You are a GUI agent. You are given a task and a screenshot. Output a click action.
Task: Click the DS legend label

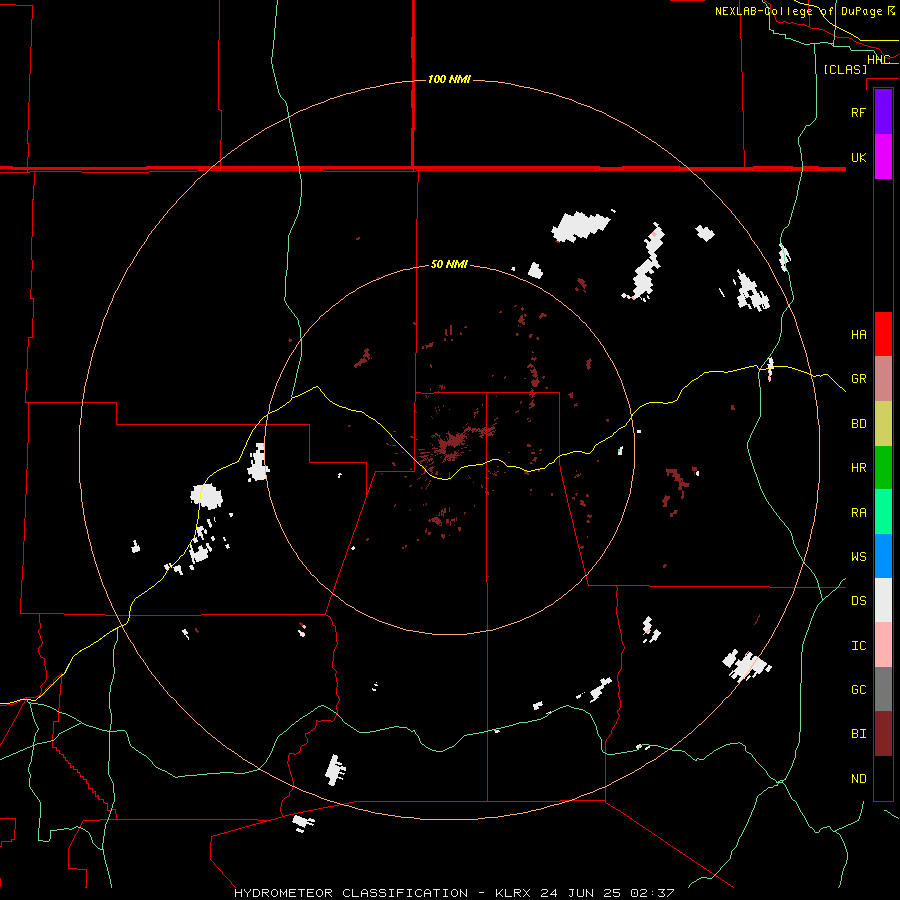858,601
